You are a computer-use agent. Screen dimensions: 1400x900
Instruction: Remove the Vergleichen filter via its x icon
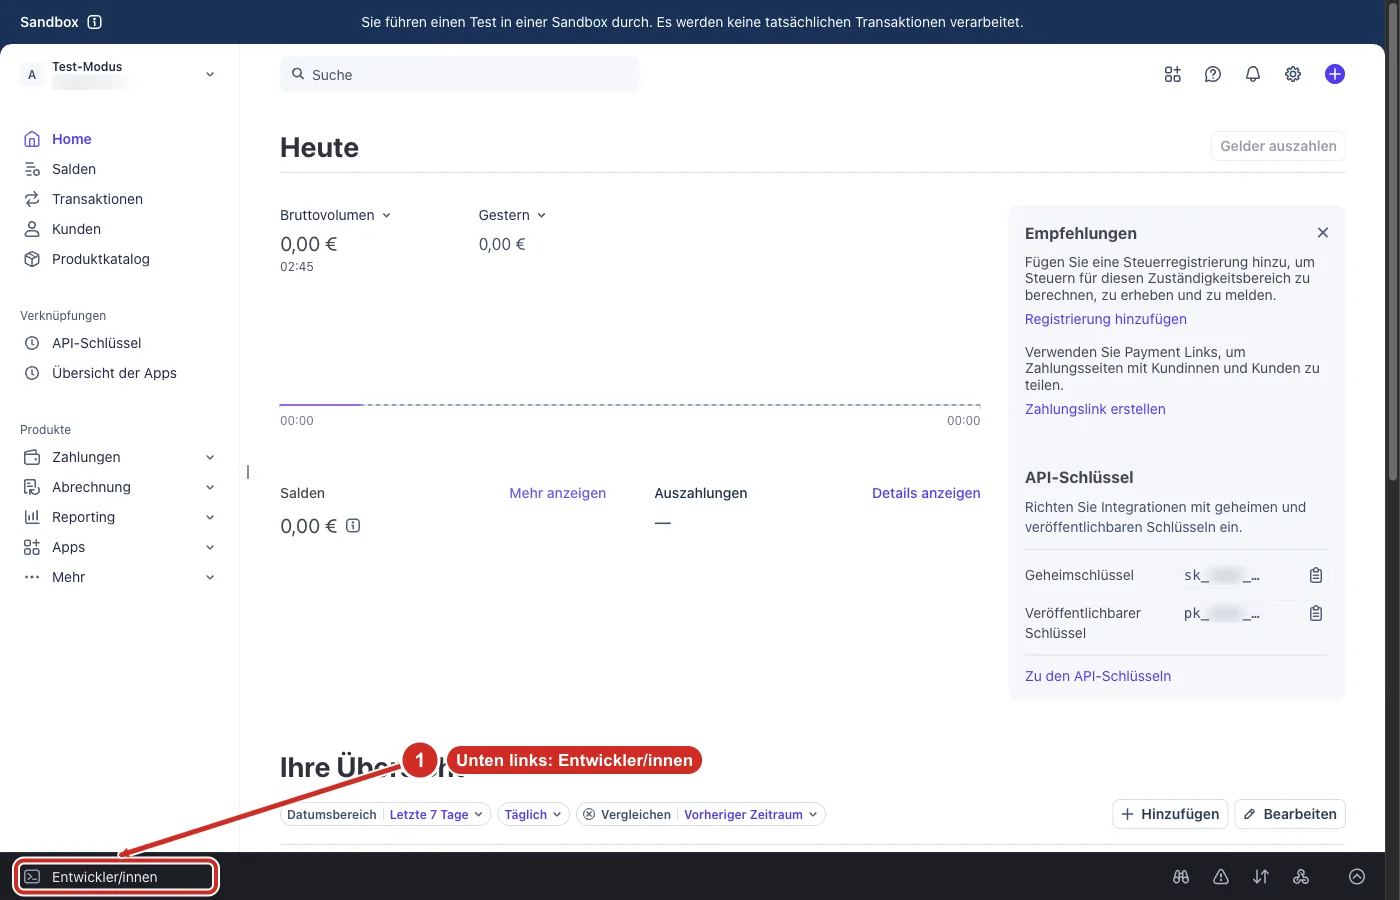click(x=589, y=814)
